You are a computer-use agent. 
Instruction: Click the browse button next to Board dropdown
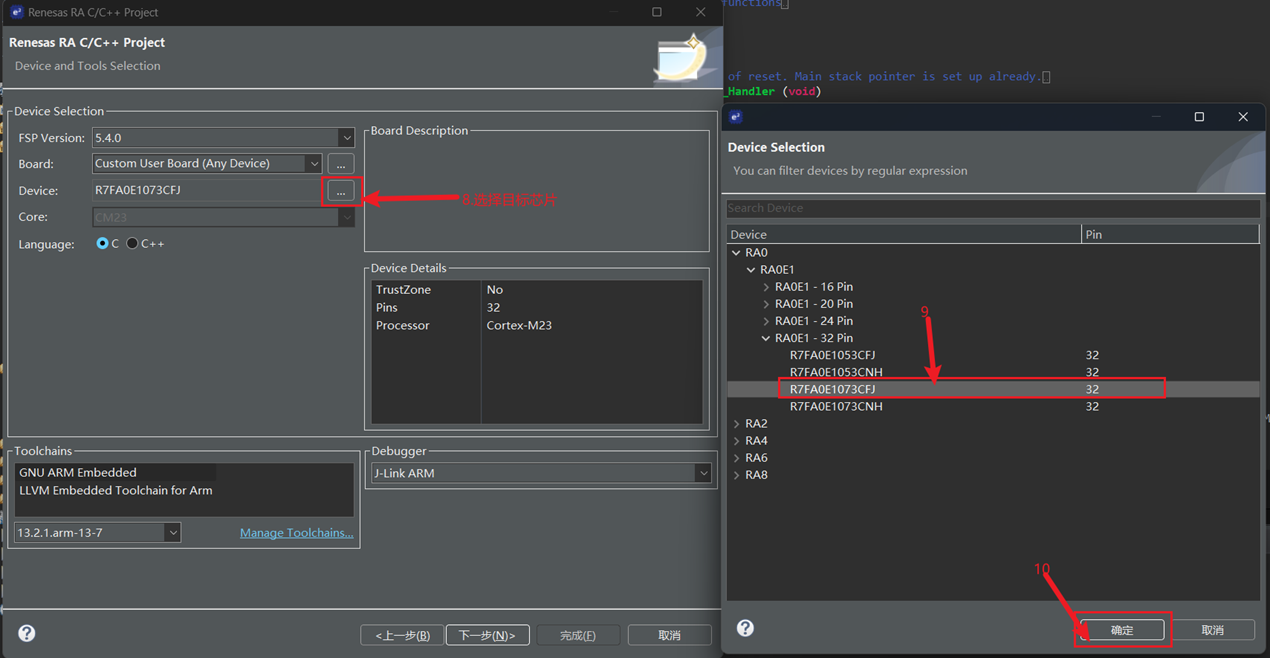point(341,163)
